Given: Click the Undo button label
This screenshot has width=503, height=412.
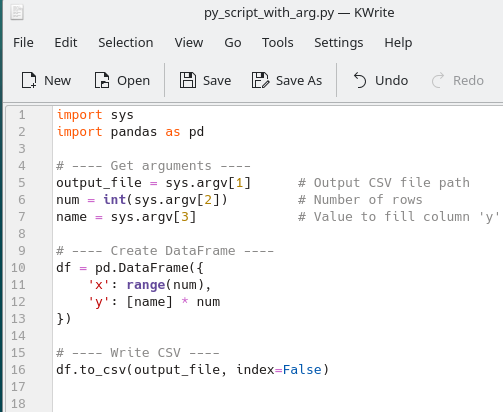Looking at the screenshot, I should pos(392,81).
